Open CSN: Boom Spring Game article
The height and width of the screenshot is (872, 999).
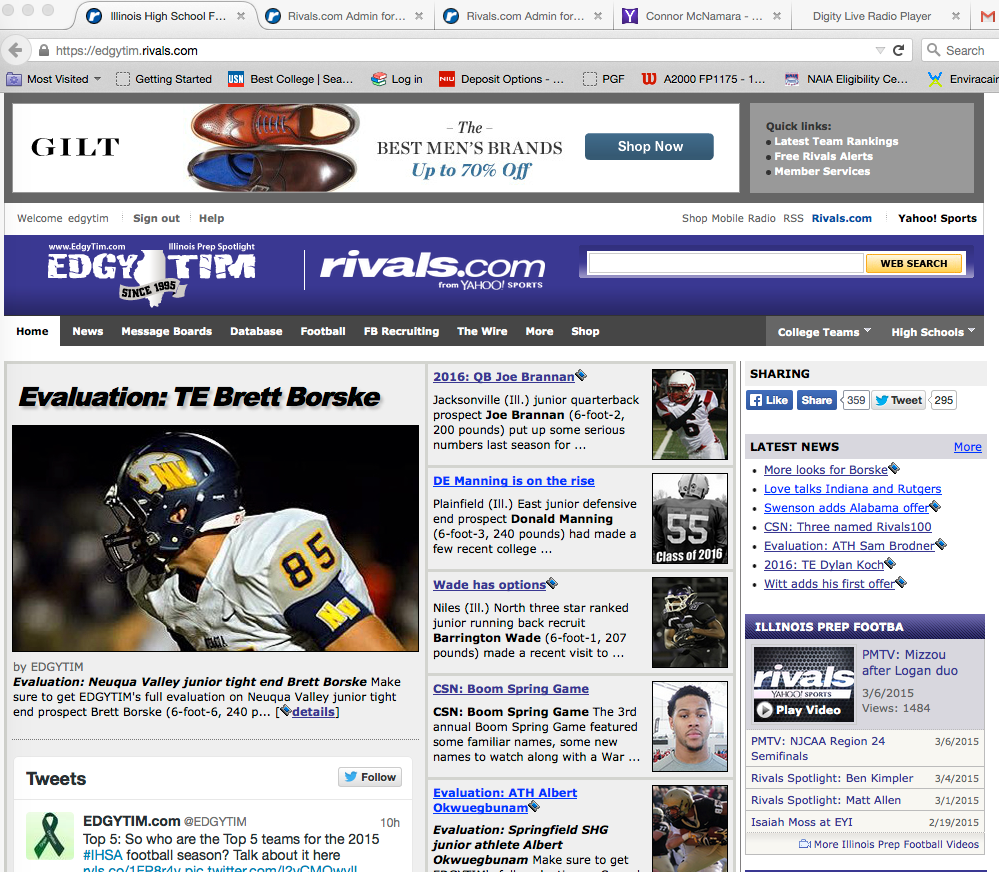511,689
